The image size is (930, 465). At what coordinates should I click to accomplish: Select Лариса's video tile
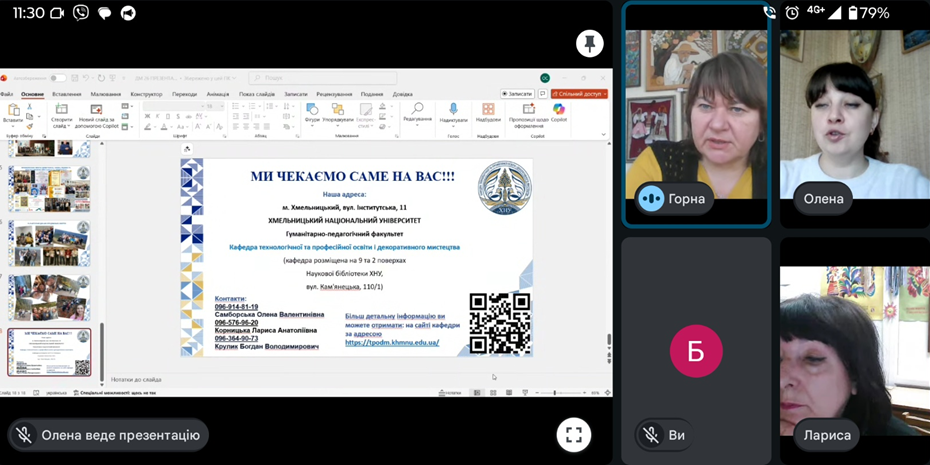pos(854,350)
